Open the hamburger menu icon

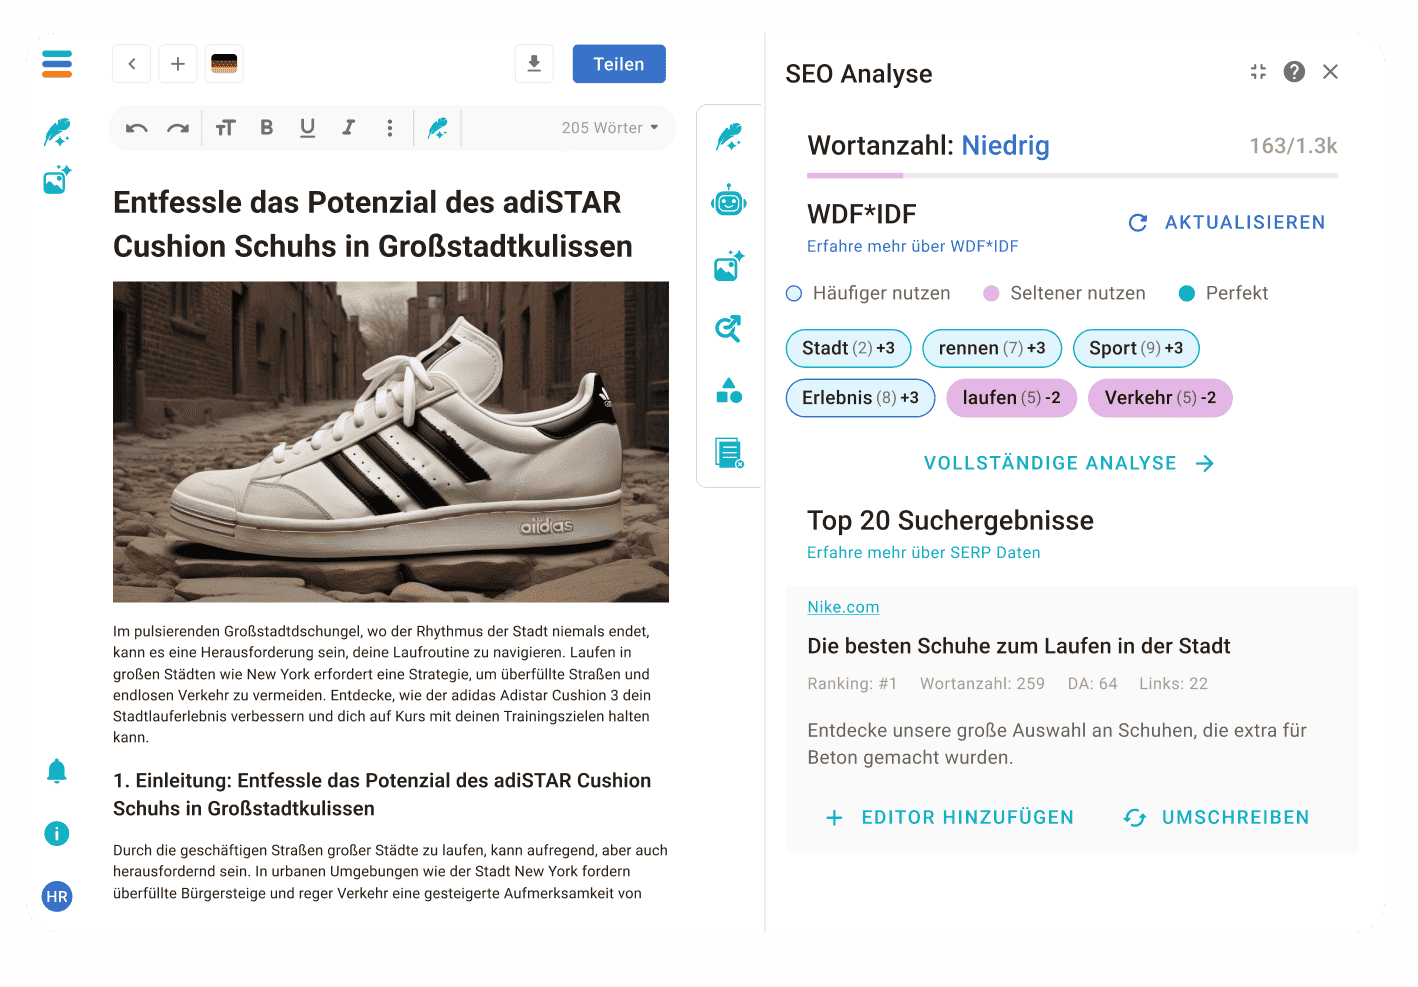pos(57,64)
